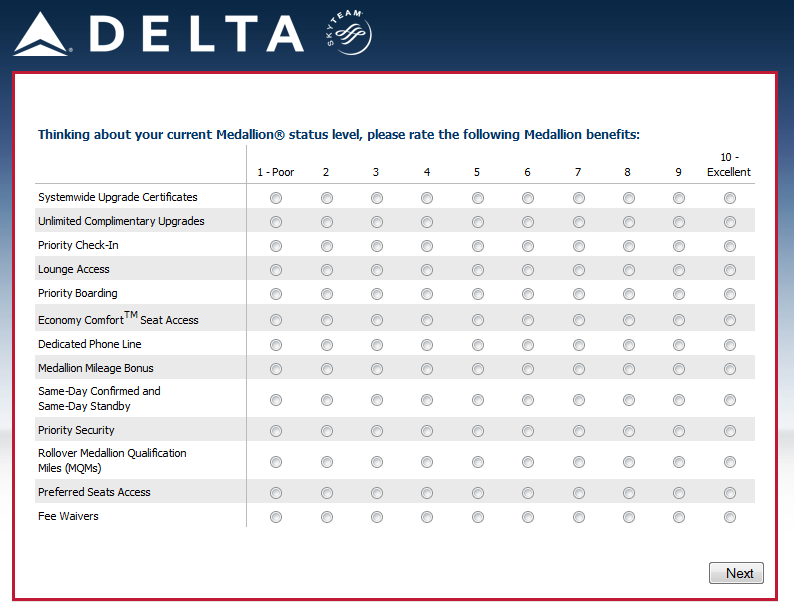Image resolution: width=794 pixels, height=615 pixels.
Task: Rate Lounge Access as 8
Action: [x=628, y=270]
